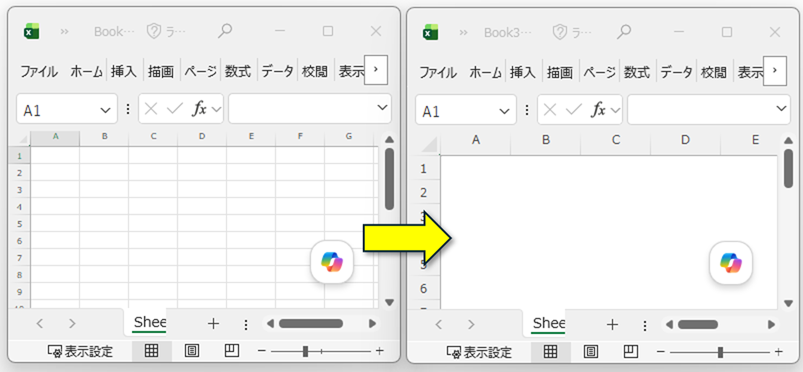This screenshot has height=372, width=803.
Task: Open function dropdown beside fx in left window
Action: [x=216, y=109]
